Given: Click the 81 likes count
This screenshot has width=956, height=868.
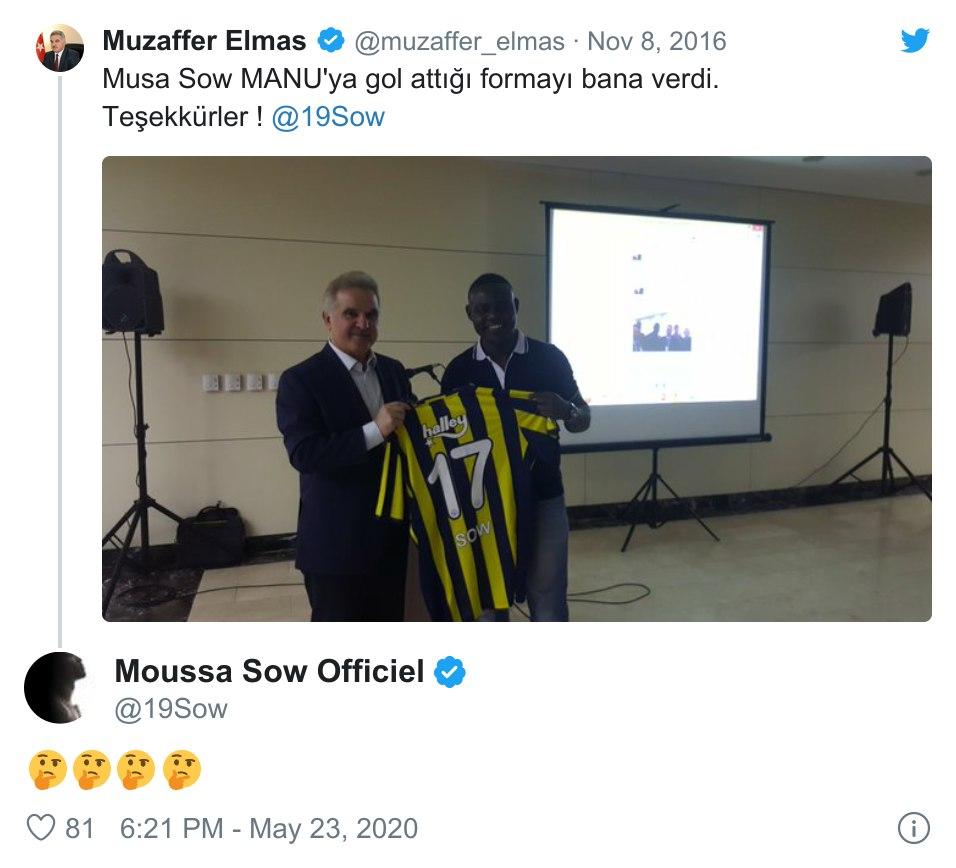Looking at the screenshot, I should [79, 828].
